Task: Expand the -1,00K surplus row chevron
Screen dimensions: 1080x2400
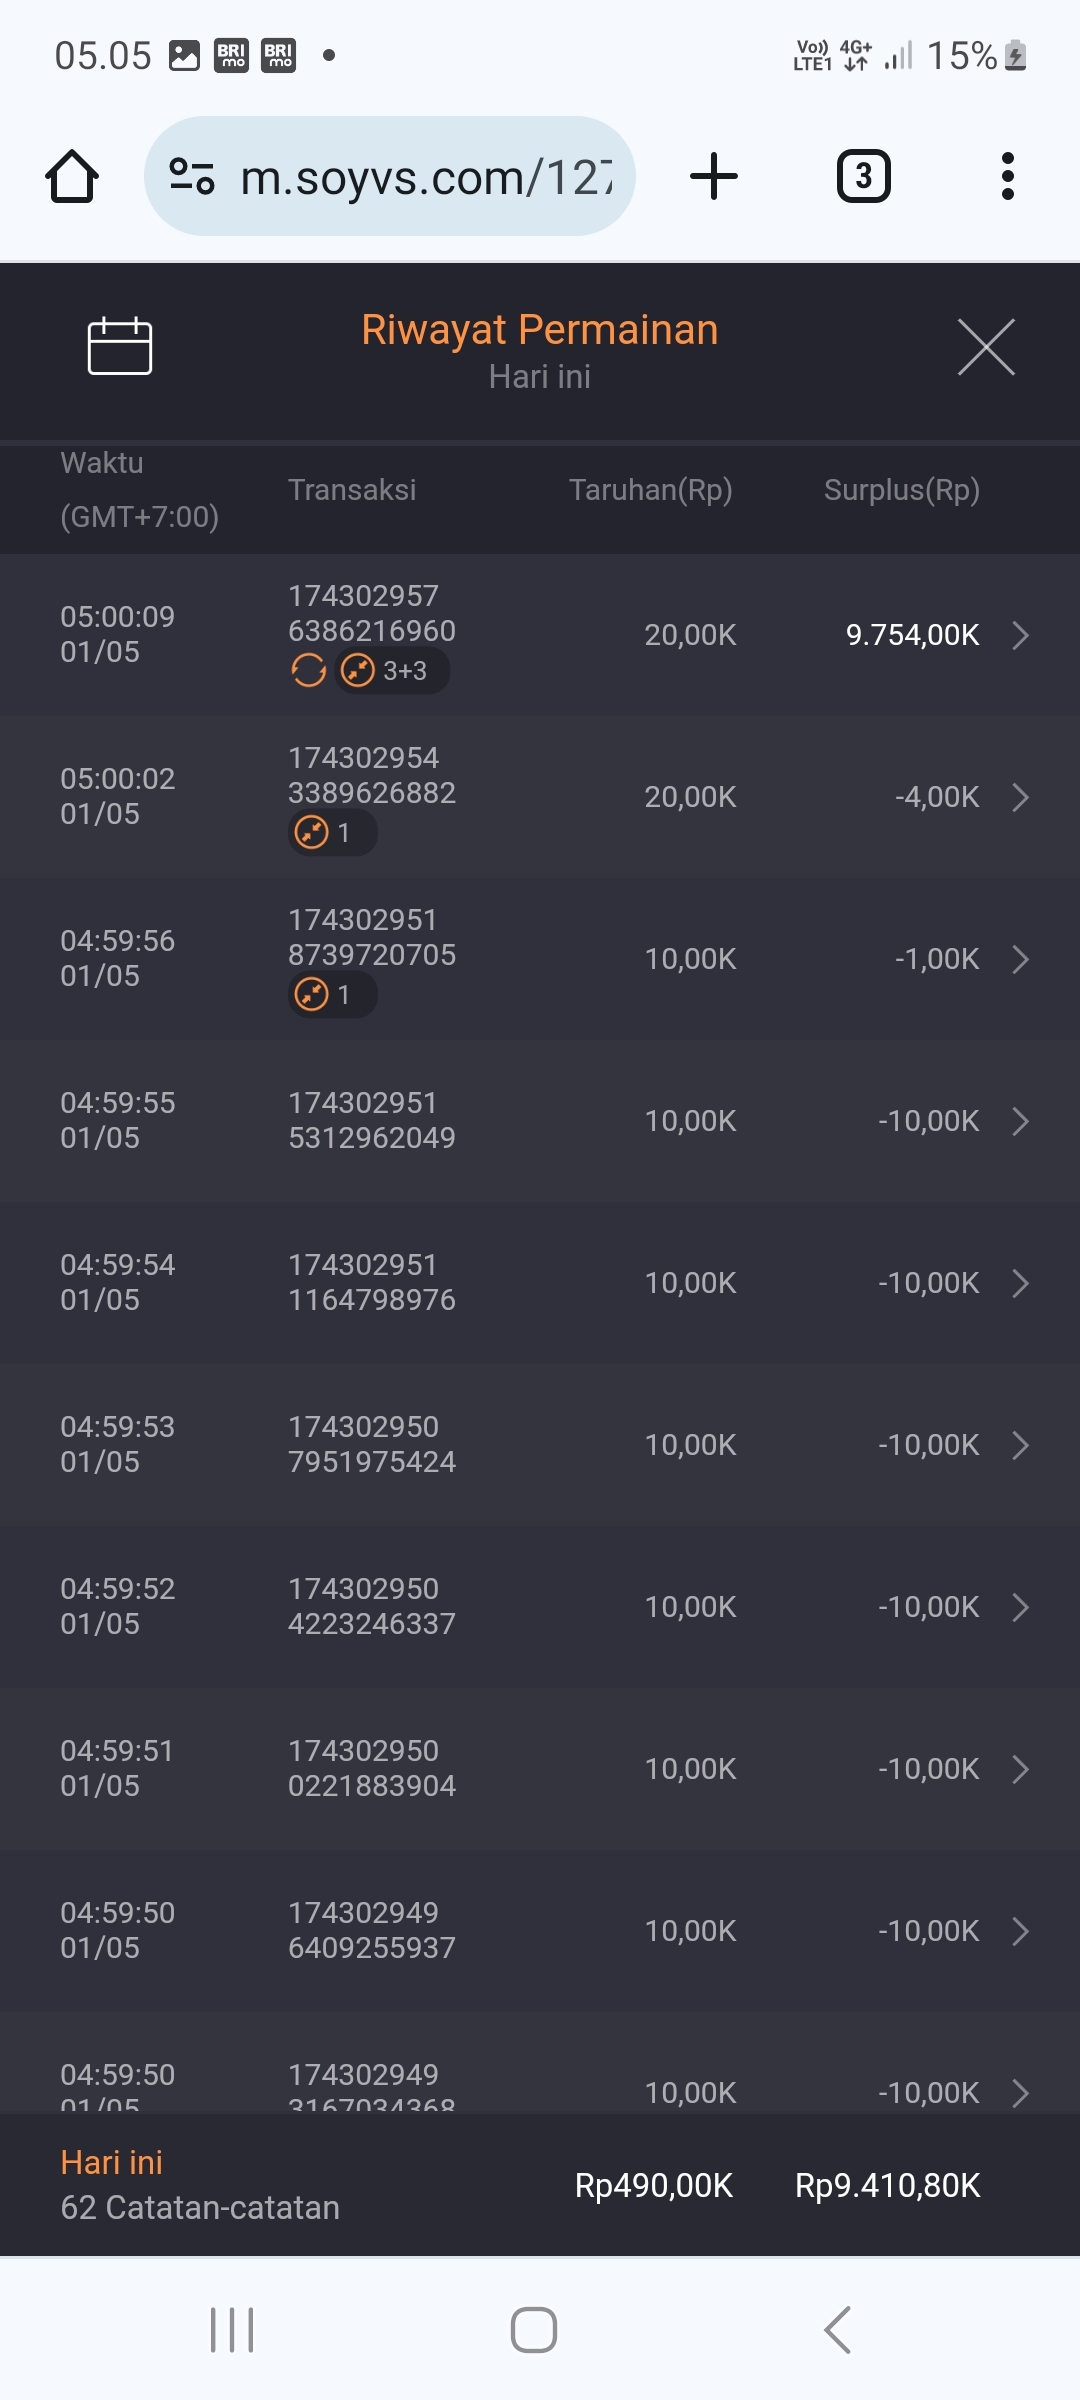Action: click(1020, 959)
